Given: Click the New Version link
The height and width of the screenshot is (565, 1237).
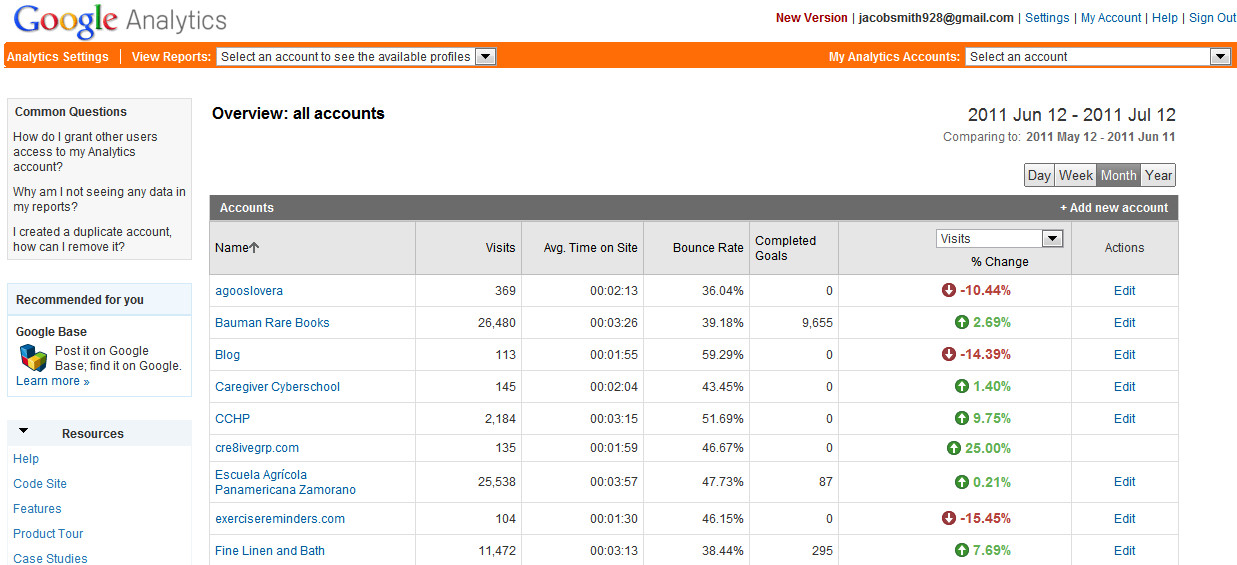Looking at the screenshot, I should [811, 18].
